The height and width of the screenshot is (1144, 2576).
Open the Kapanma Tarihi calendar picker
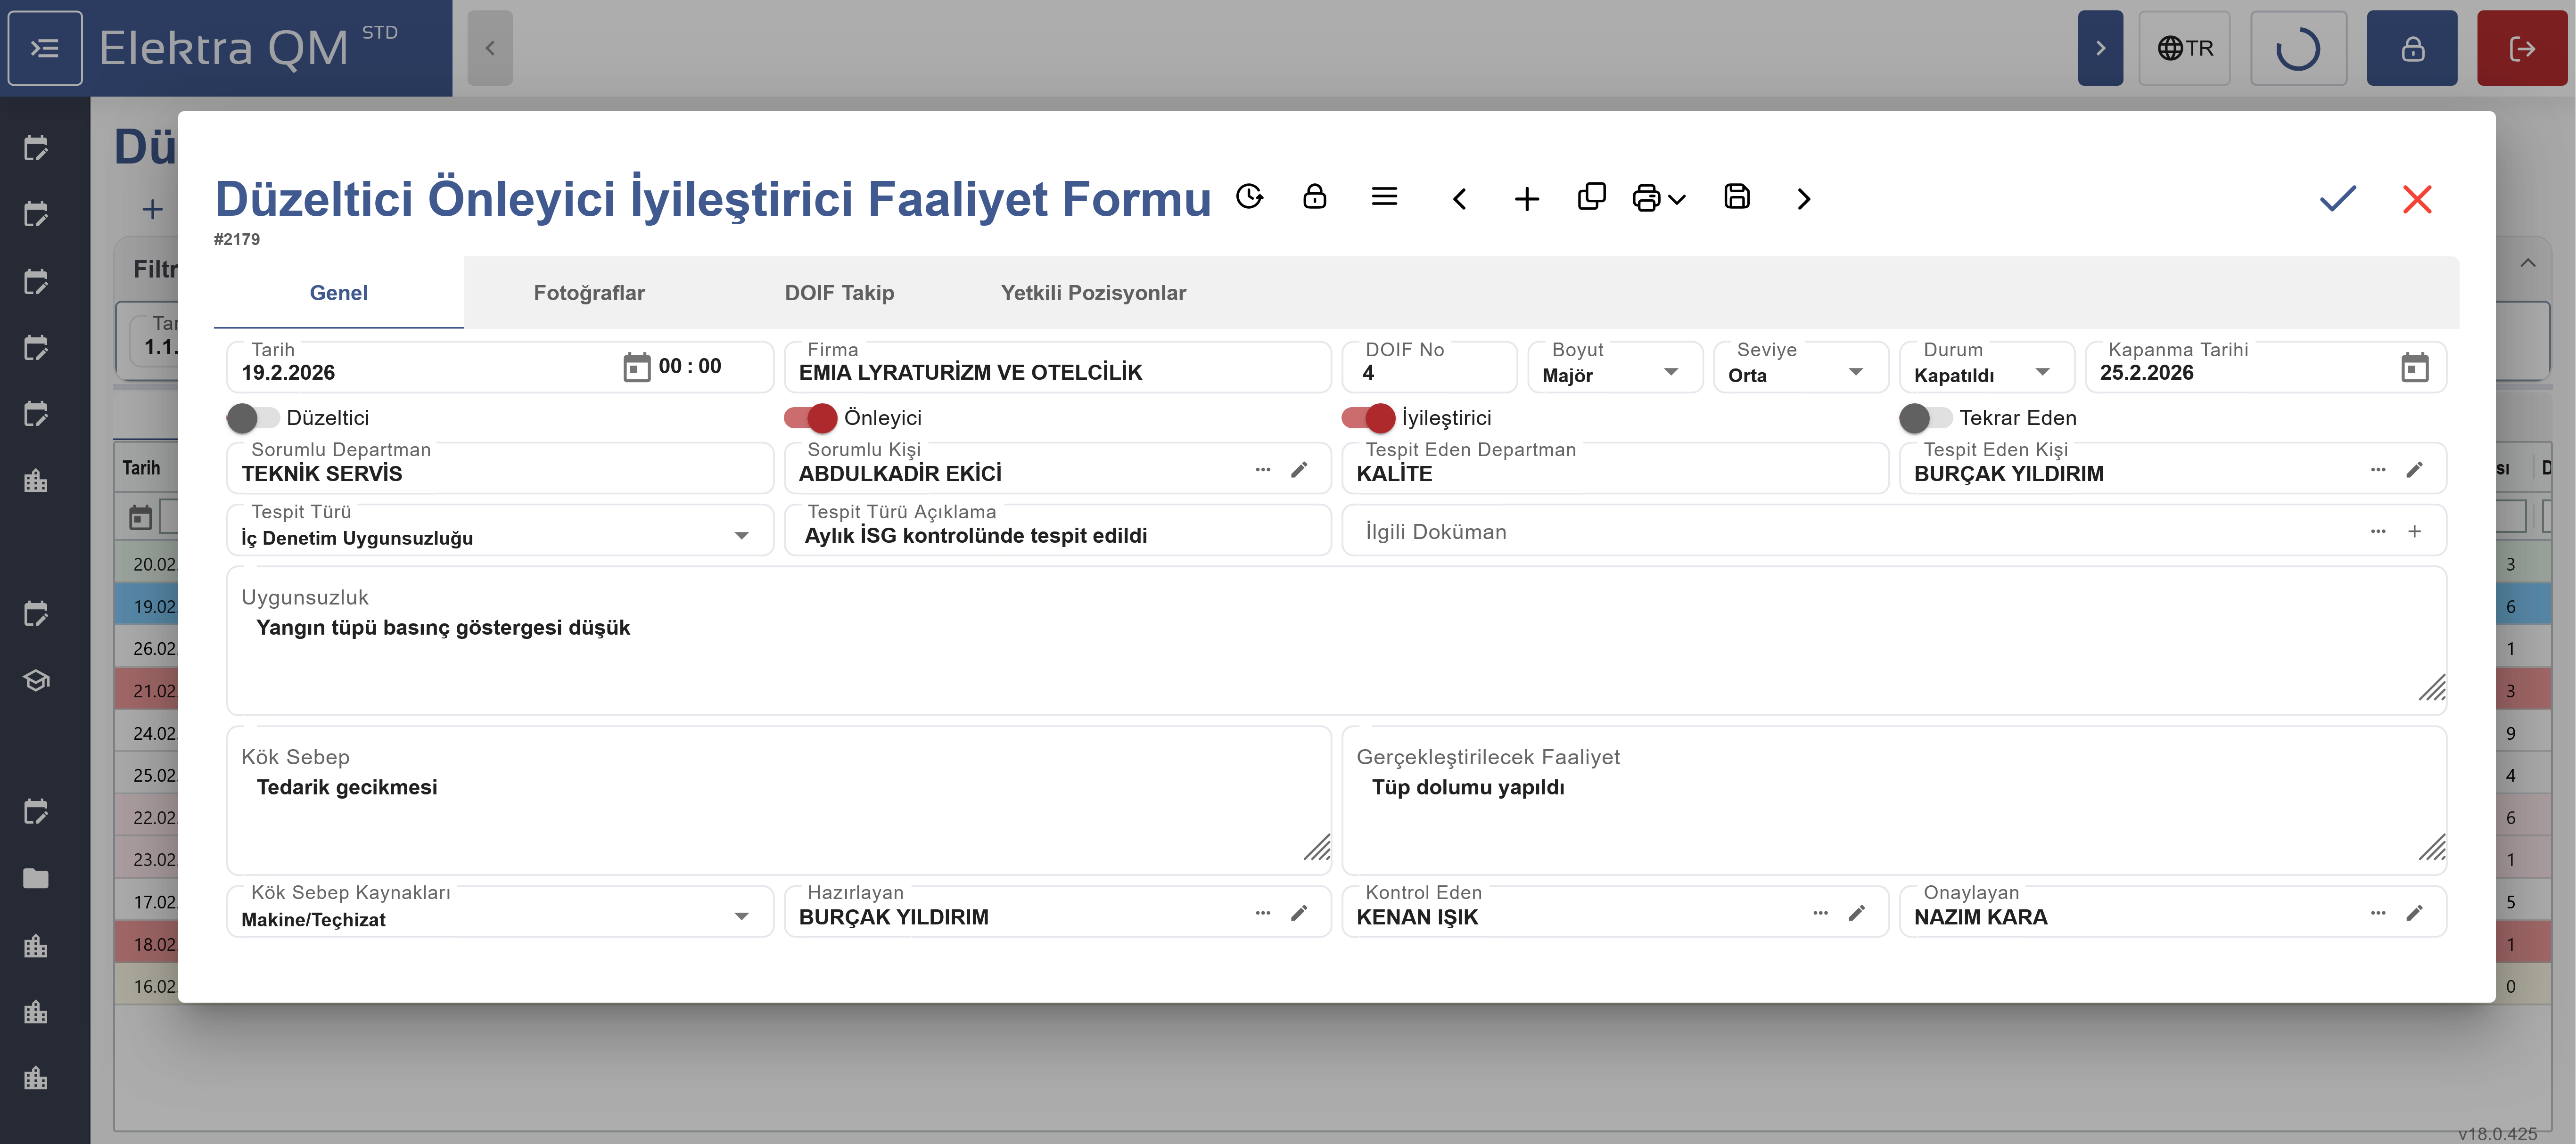click(2414, 368)
